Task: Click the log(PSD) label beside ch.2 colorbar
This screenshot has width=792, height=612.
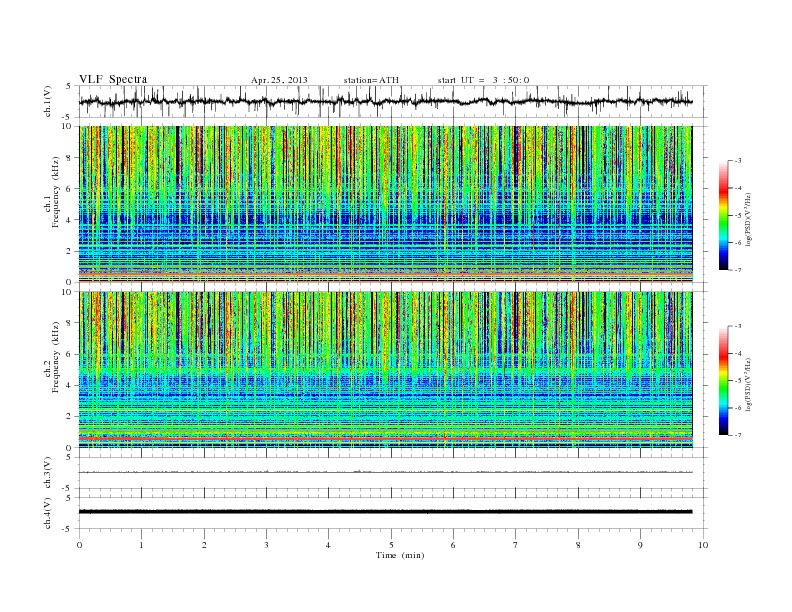Action: point(749,384)
